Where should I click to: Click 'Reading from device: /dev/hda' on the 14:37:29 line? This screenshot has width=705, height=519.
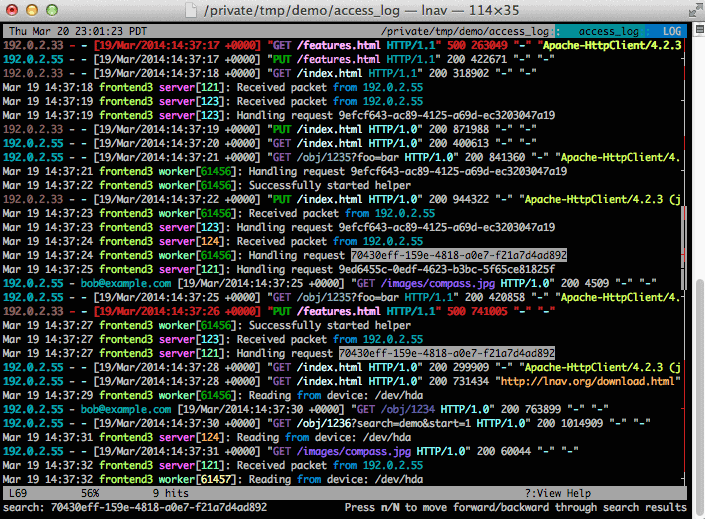point(336,395)
